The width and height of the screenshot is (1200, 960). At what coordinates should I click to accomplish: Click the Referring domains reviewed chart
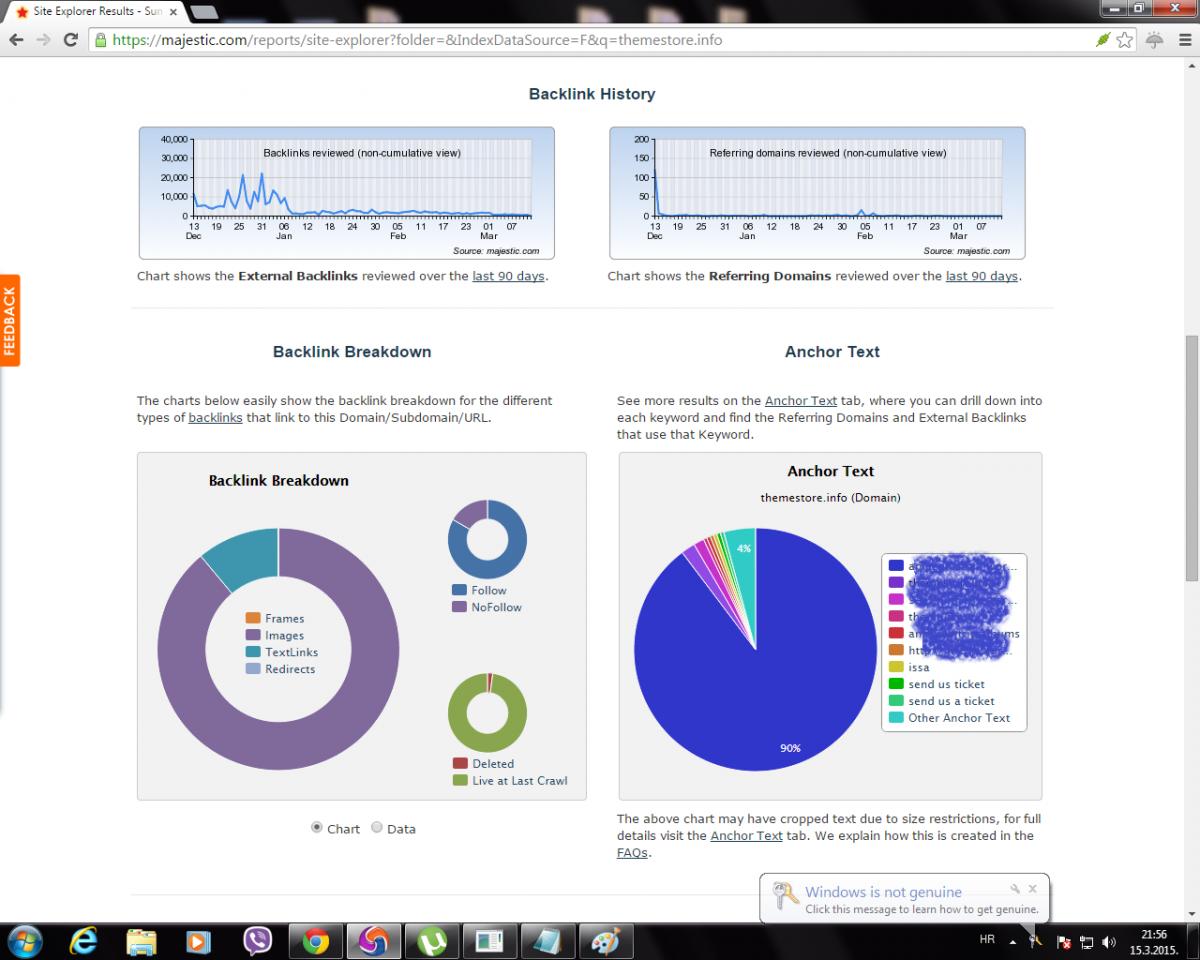817,193
